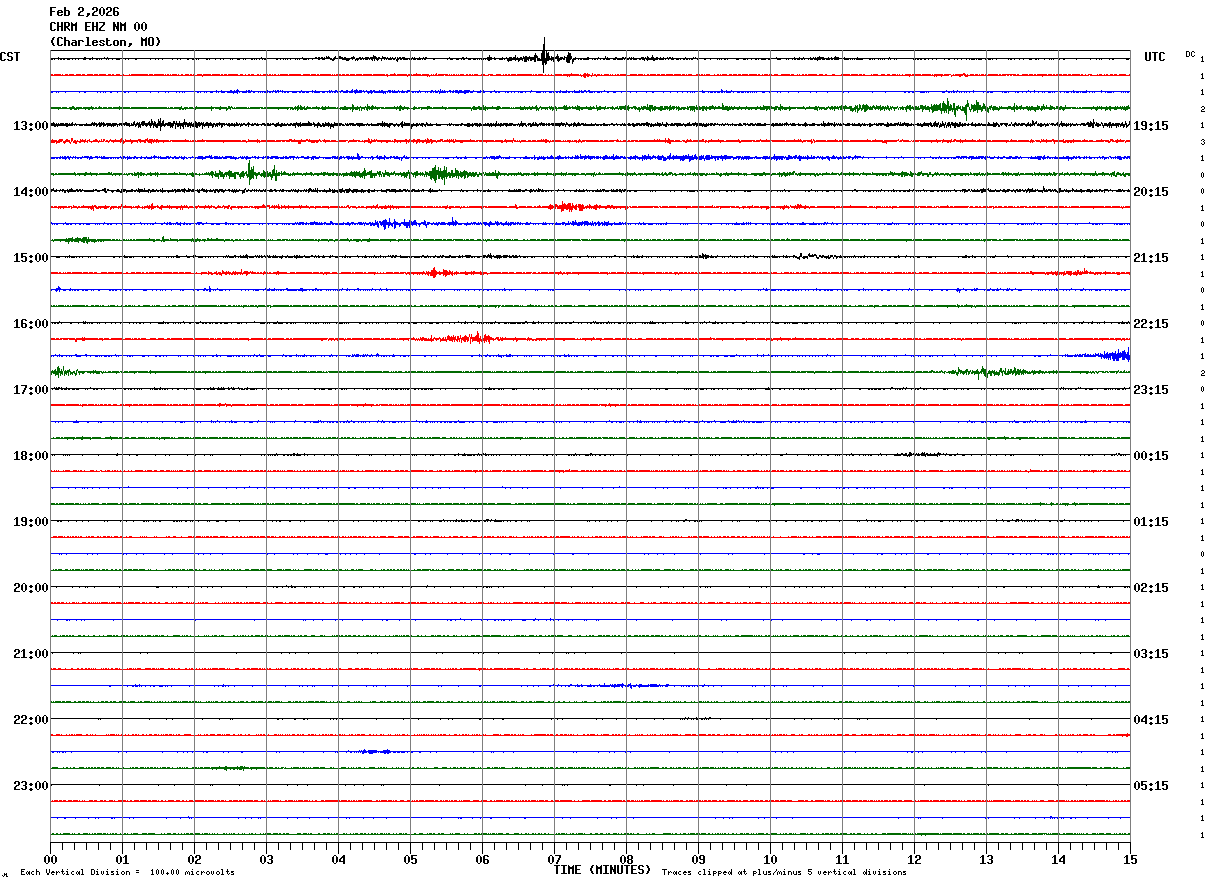
Task: Click the 03 minute axis tick label
Action: (267, 859)
